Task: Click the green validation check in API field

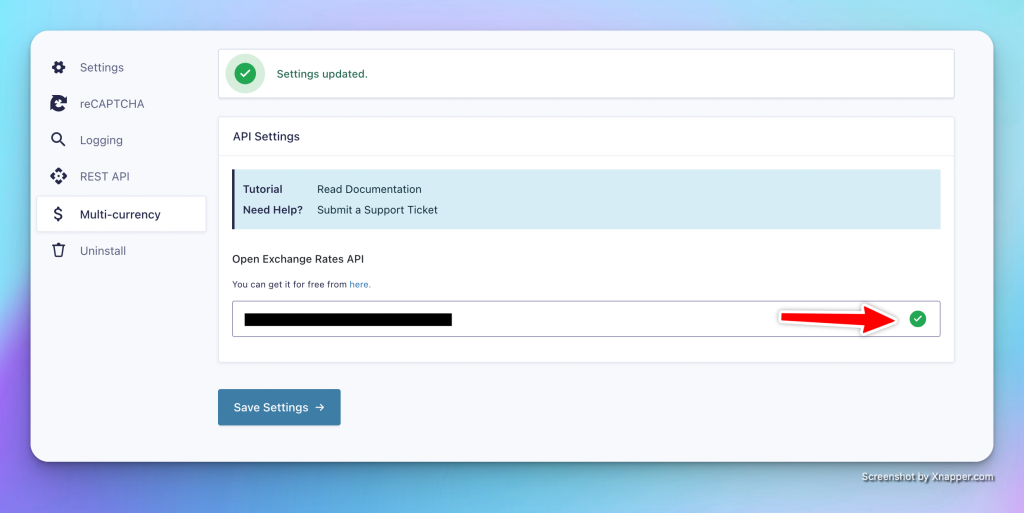Action: 917,319
